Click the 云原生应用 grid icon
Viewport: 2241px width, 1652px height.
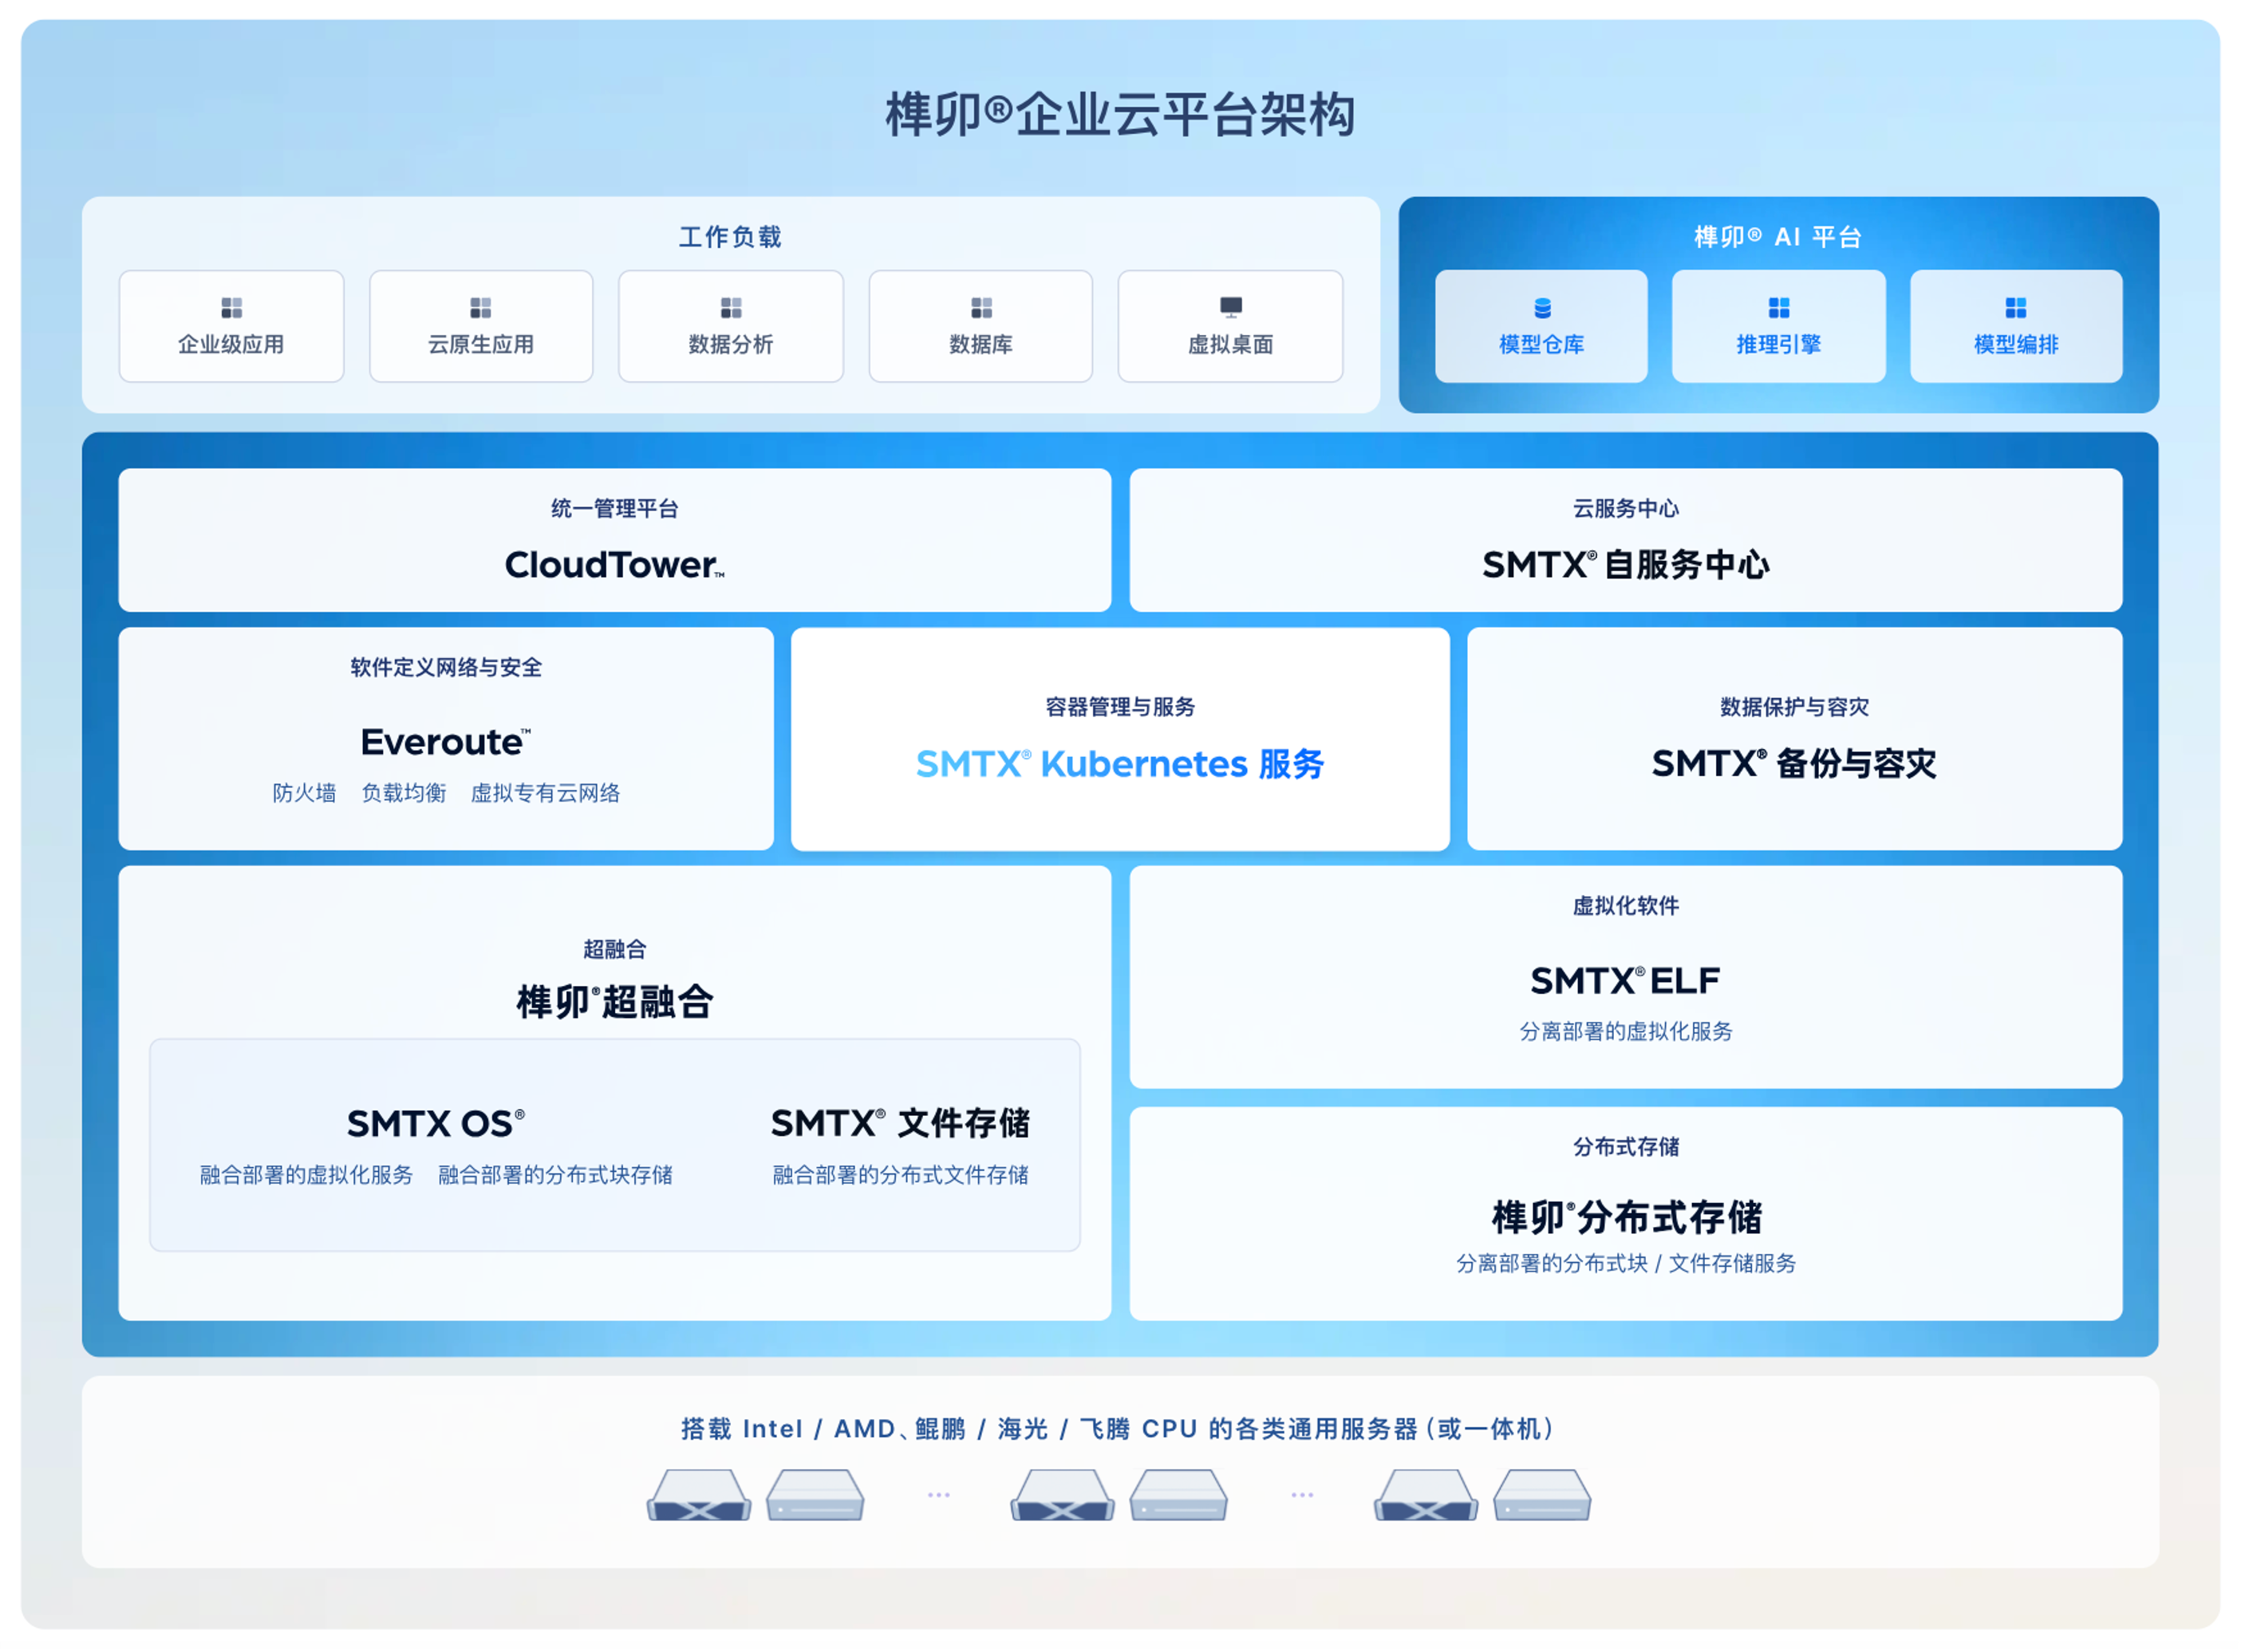coord(481,307)
